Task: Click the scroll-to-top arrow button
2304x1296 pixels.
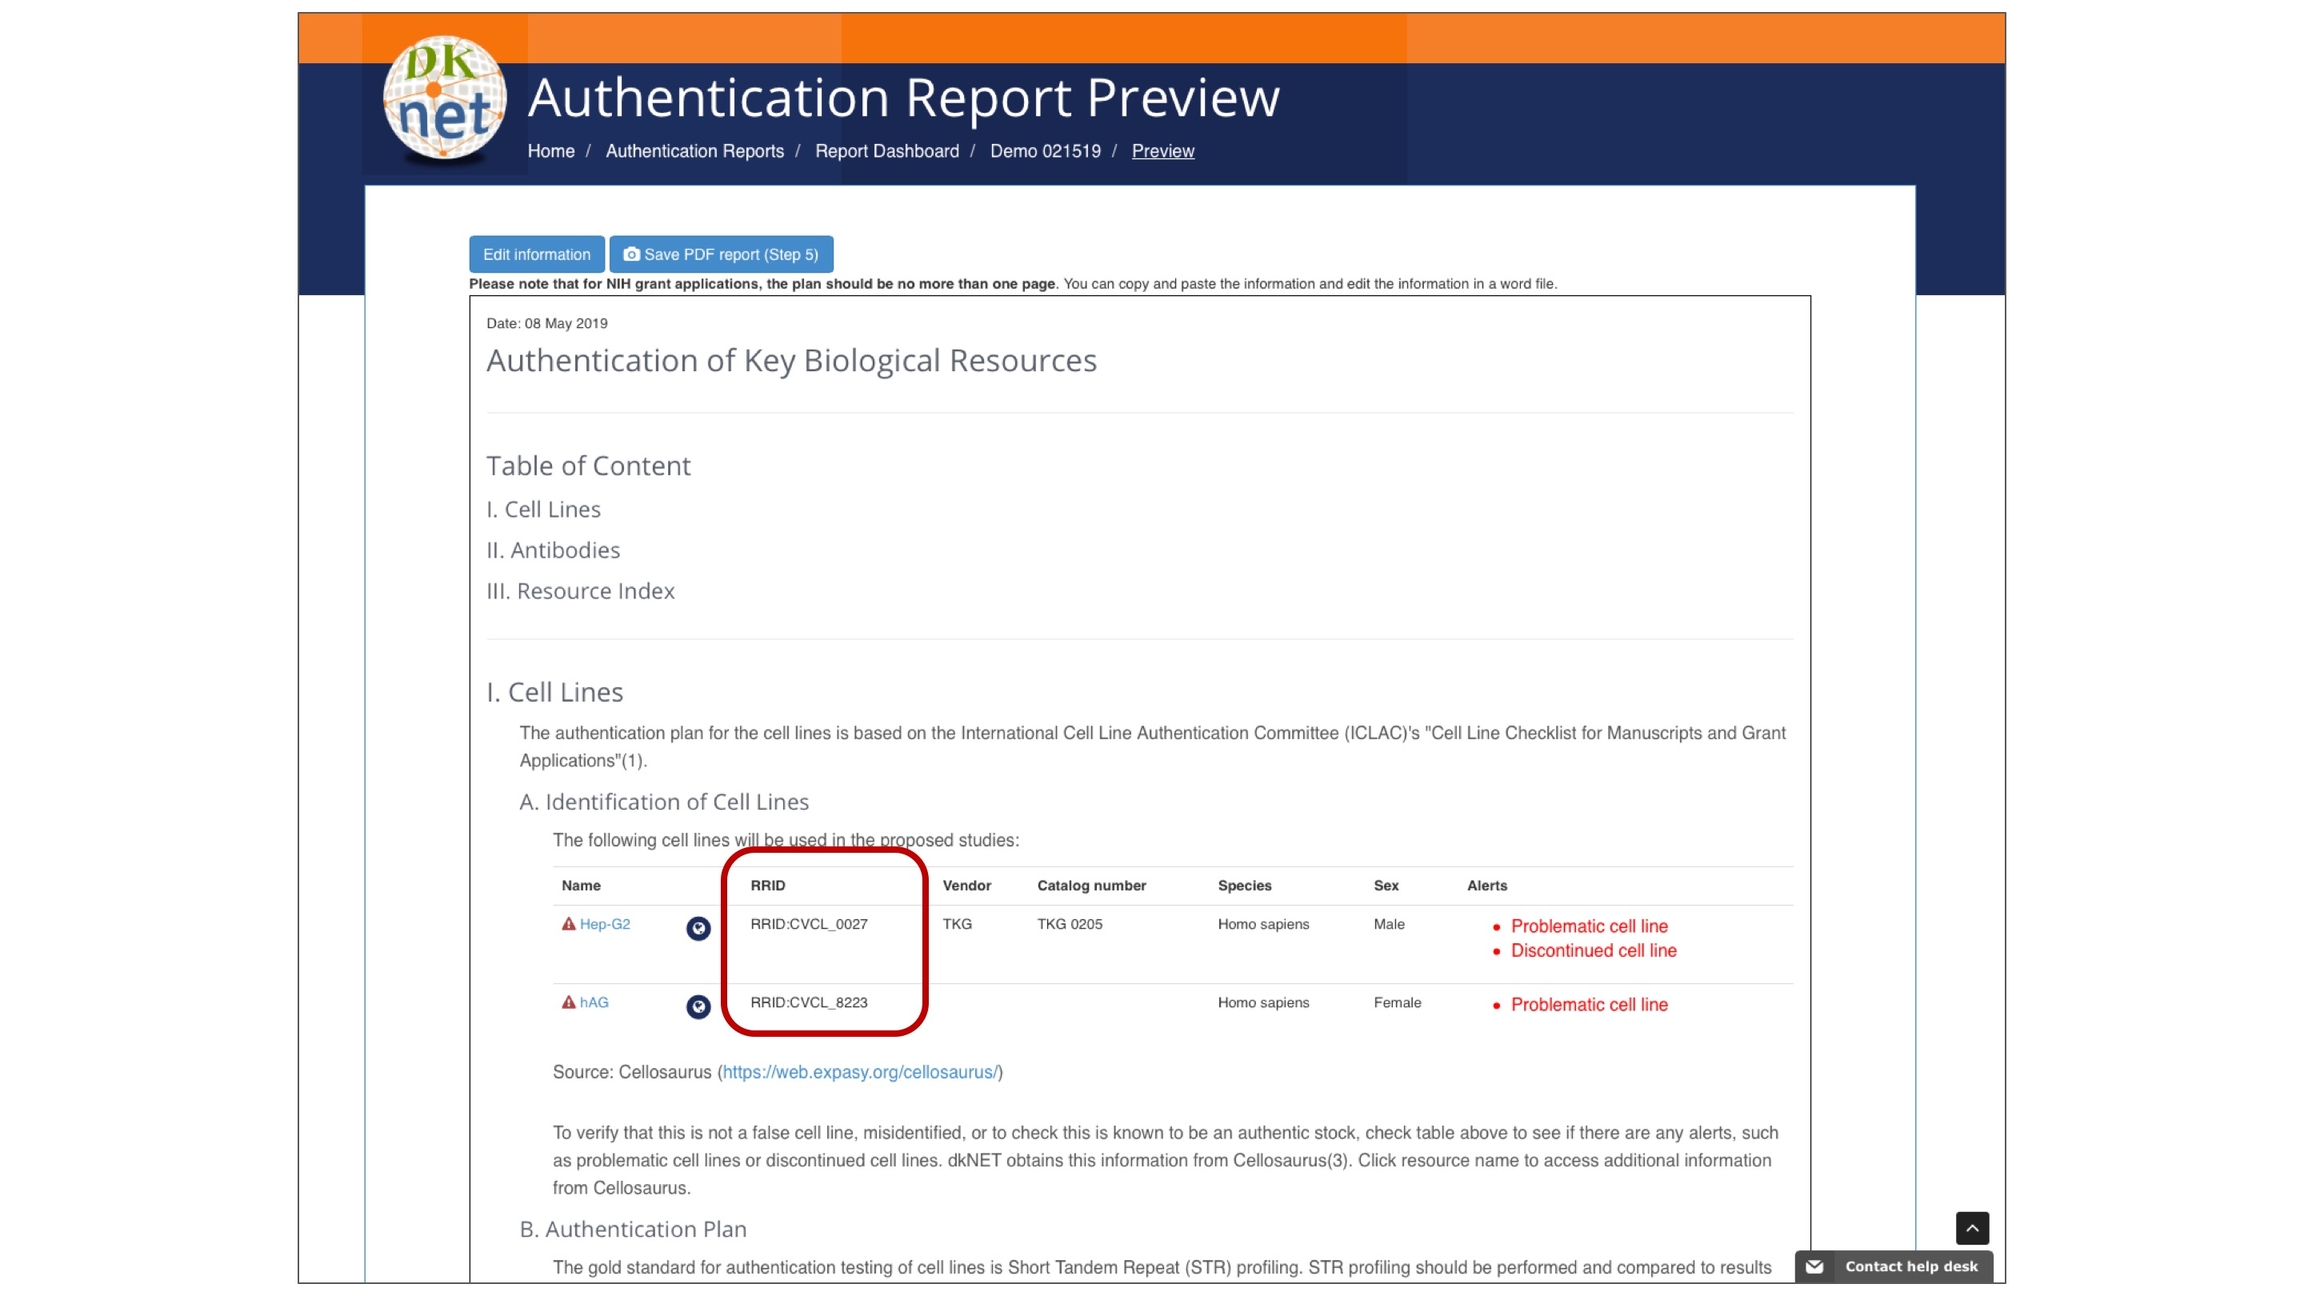Action: point(1972,1228)
